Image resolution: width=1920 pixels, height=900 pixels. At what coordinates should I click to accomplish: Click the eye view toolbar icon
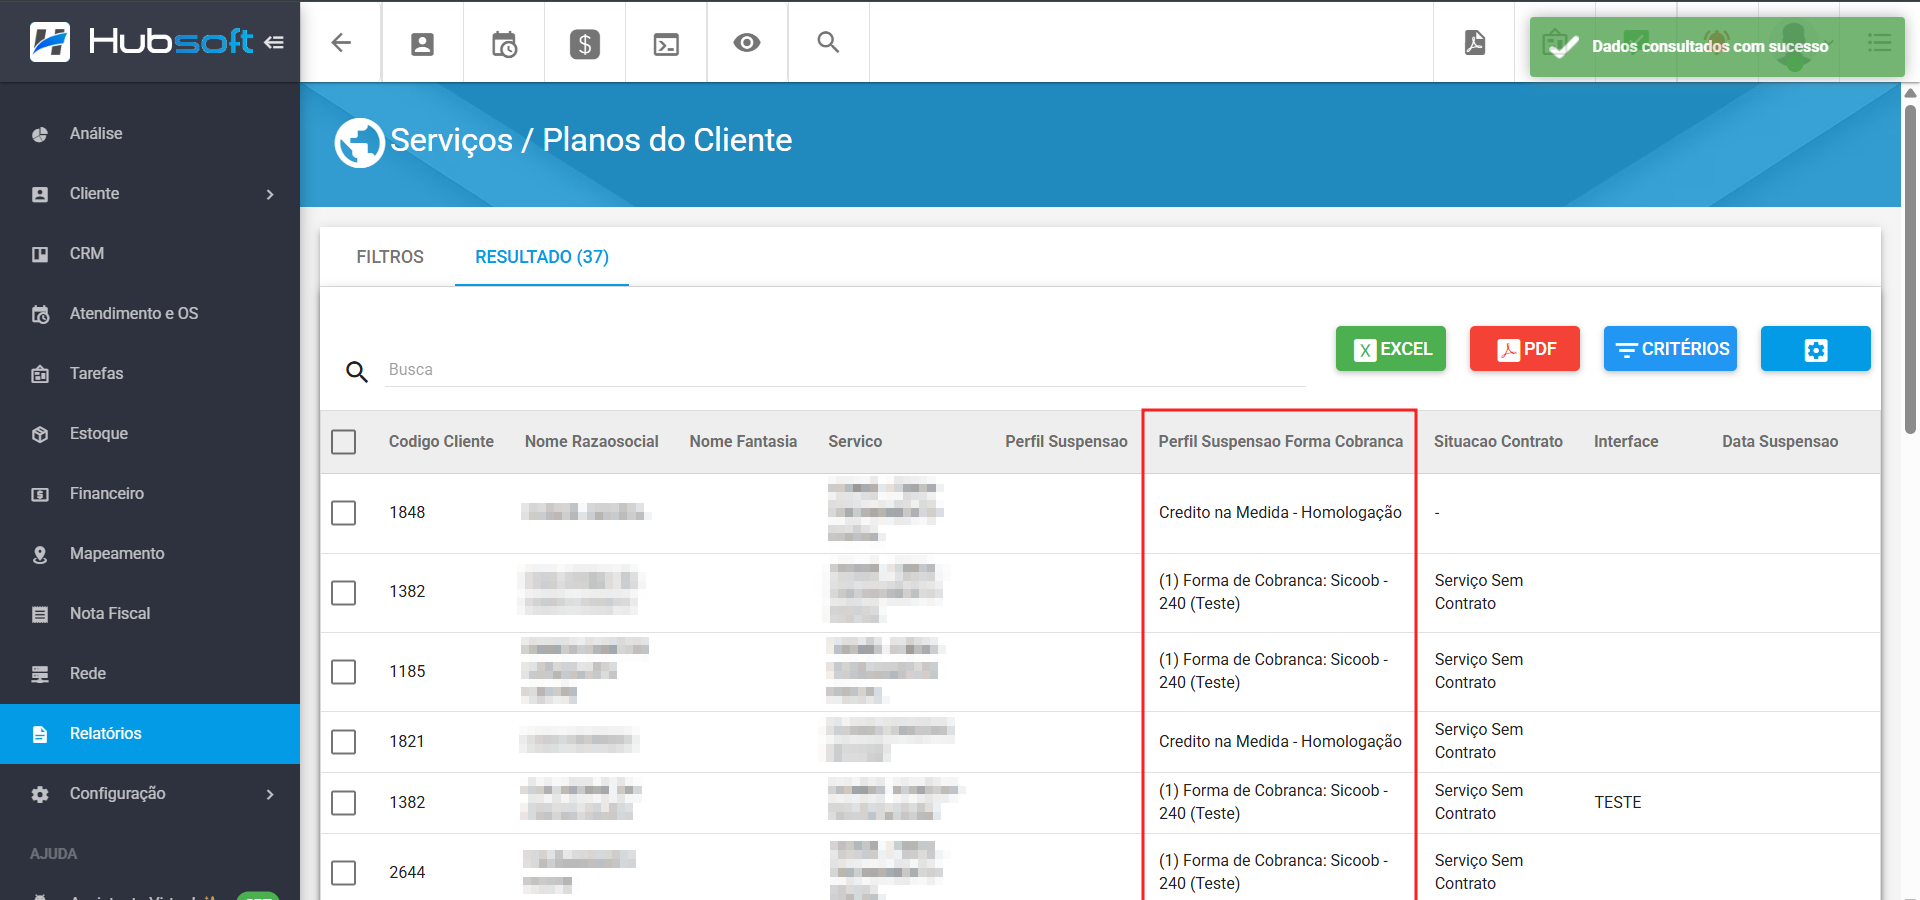coord(747,43)
